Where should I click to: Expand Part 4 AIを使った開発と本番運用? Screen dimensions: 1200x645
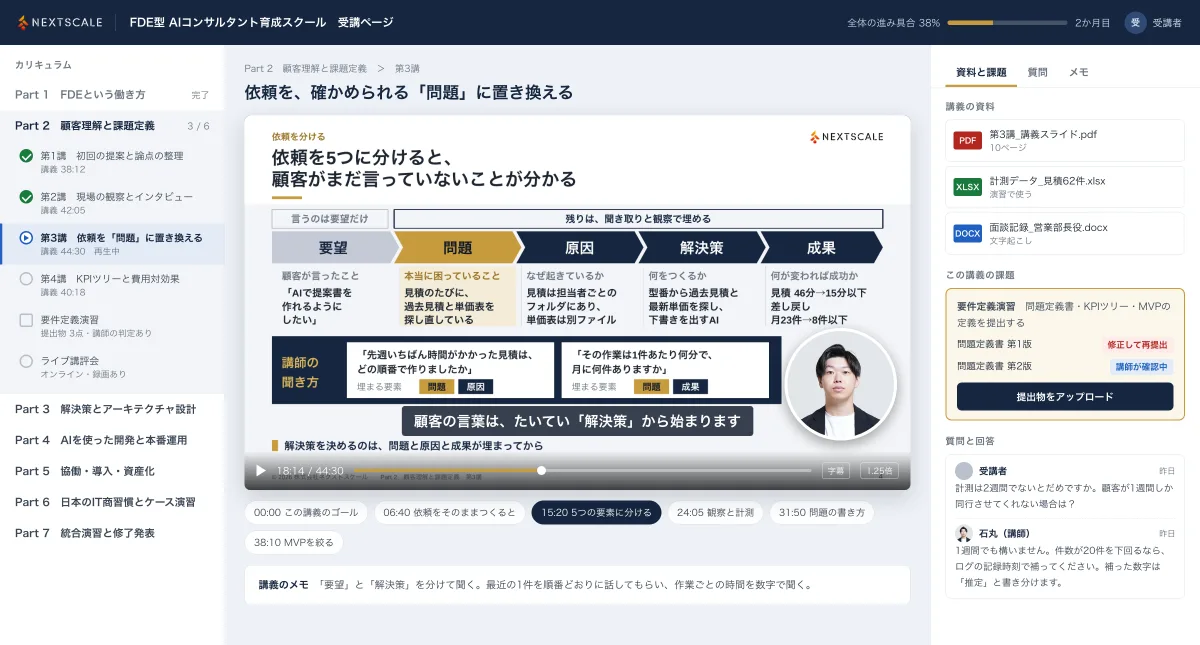(112, 440)
